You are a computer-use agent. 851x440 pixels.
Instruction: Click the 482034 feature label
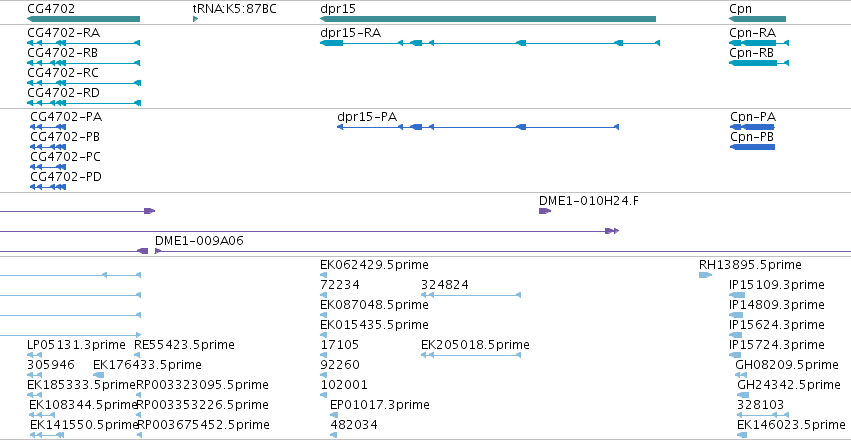(x=354, y=425)
